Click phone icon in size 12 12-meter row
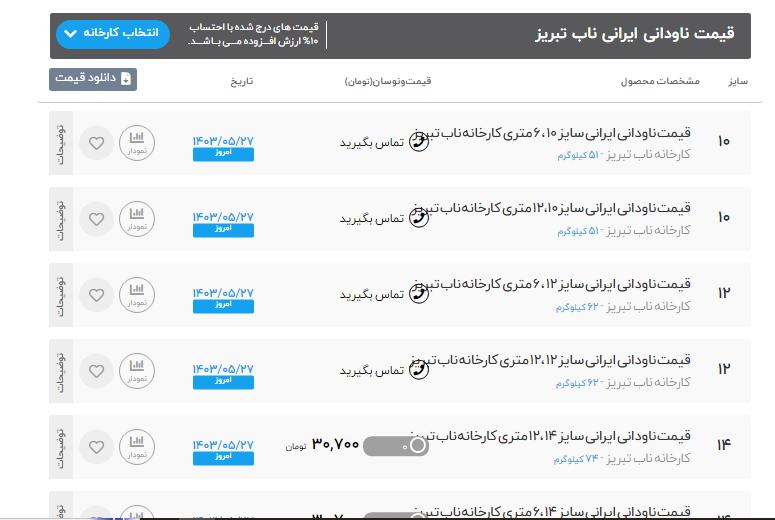The image size is (775, 520). point(419,370)
